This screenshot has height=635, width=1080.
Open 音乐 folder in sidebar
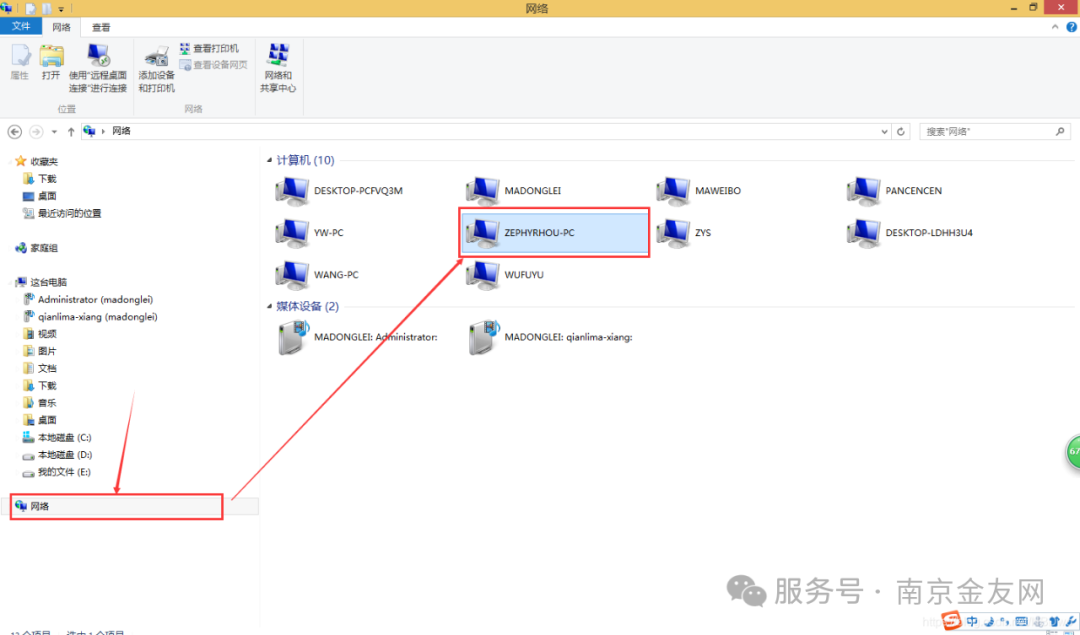[40, 403]
